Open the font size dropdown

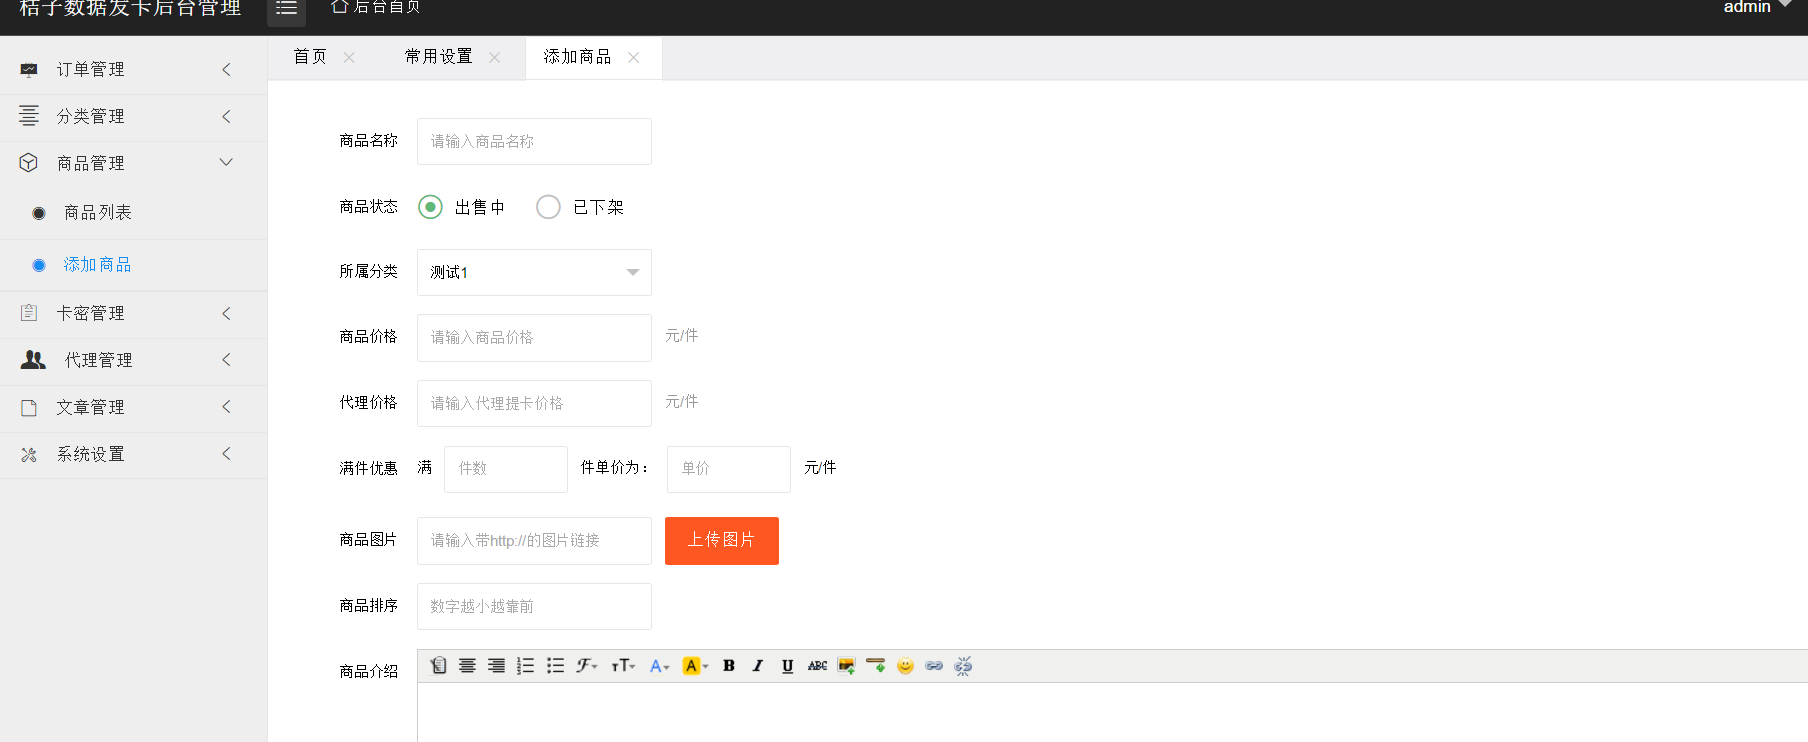tap(624, 666)
